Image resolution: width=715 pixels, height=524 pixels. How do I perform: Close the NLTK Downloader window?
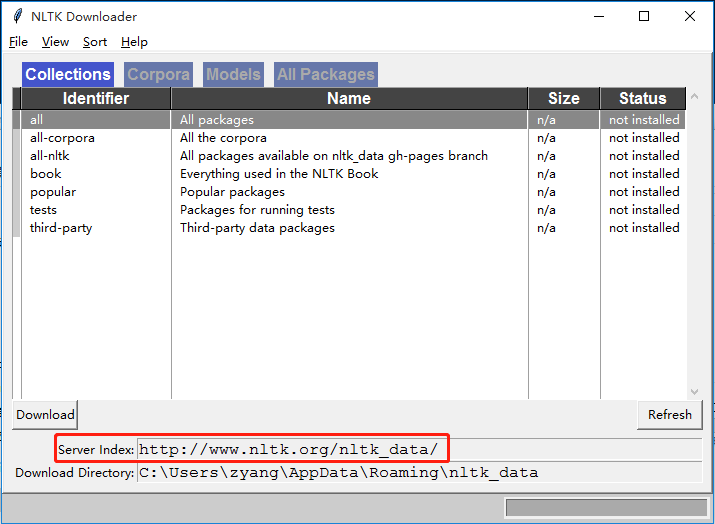coord(690,16)
